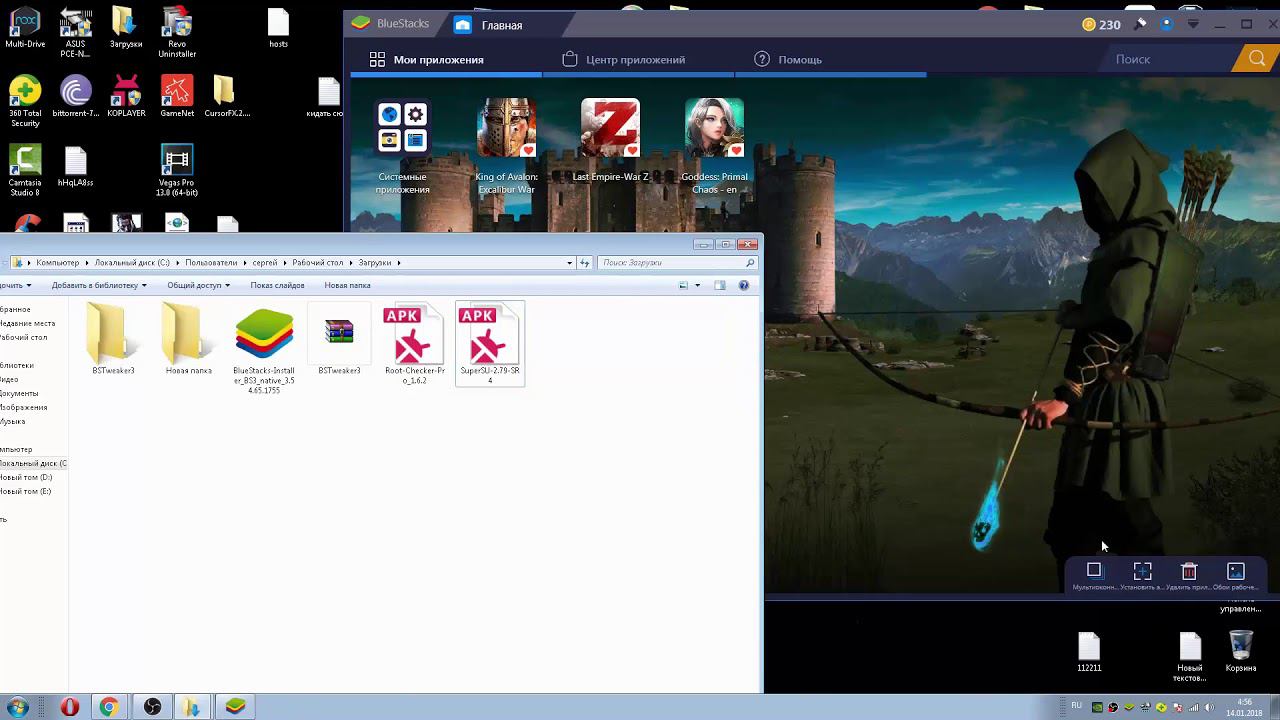Open Google Chrome from the taskbar
The width and height of the screenshot is (1280, 720).
coord(109,707)
